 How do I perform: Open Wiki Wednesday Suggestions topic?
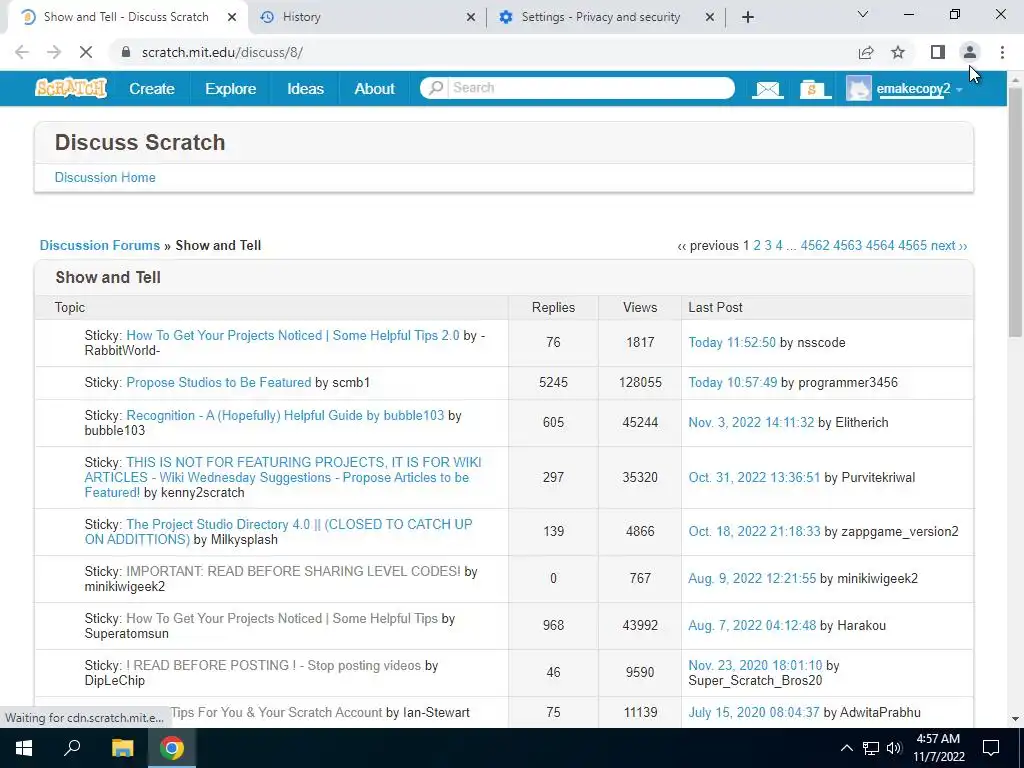[281, 477]
